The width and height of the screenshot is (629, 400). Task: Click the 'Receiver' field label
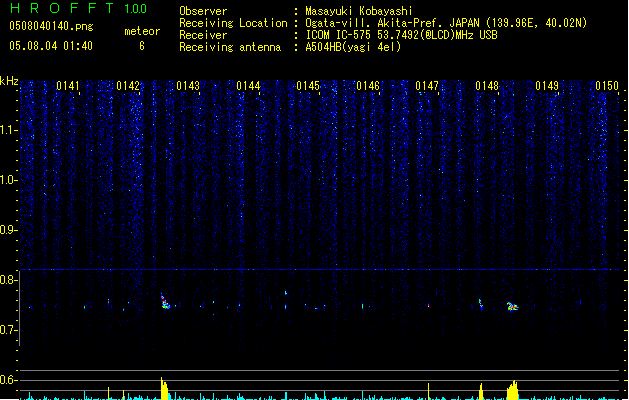(203, 35)
